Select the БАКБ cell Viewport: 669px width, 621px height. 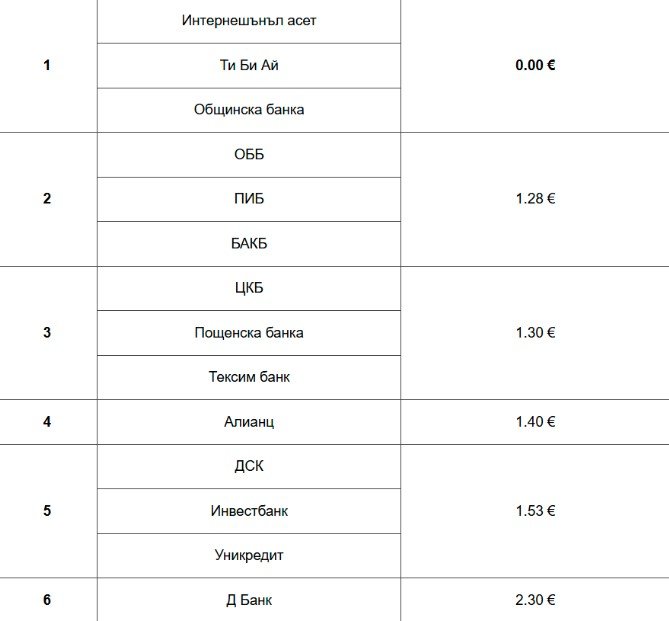pyautogui.click(x=249, y=244)
